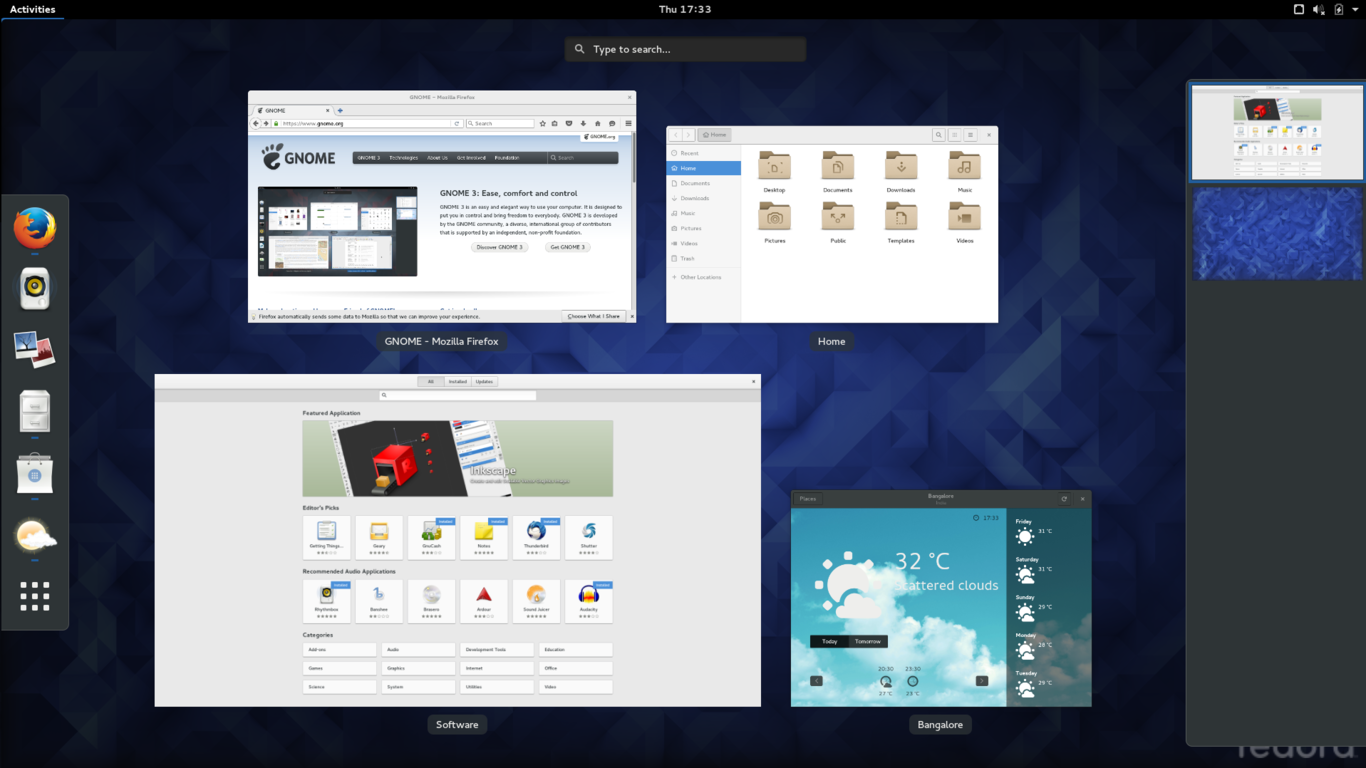Switch to Installed tab in Software
Screen dimensions: 1366x768
458,381
